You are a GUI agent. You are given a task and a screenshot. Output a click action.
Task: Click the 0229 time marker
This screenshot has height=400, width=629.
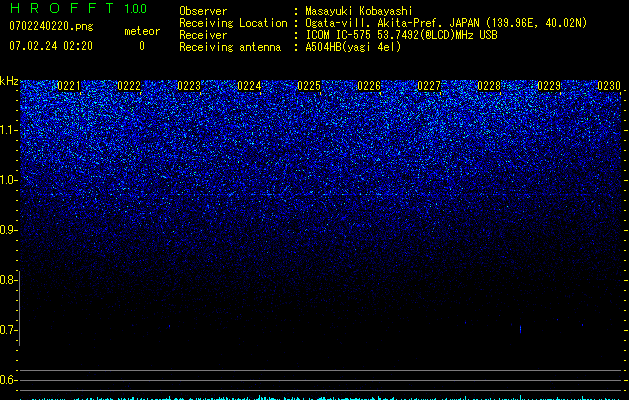click(549, 86)
